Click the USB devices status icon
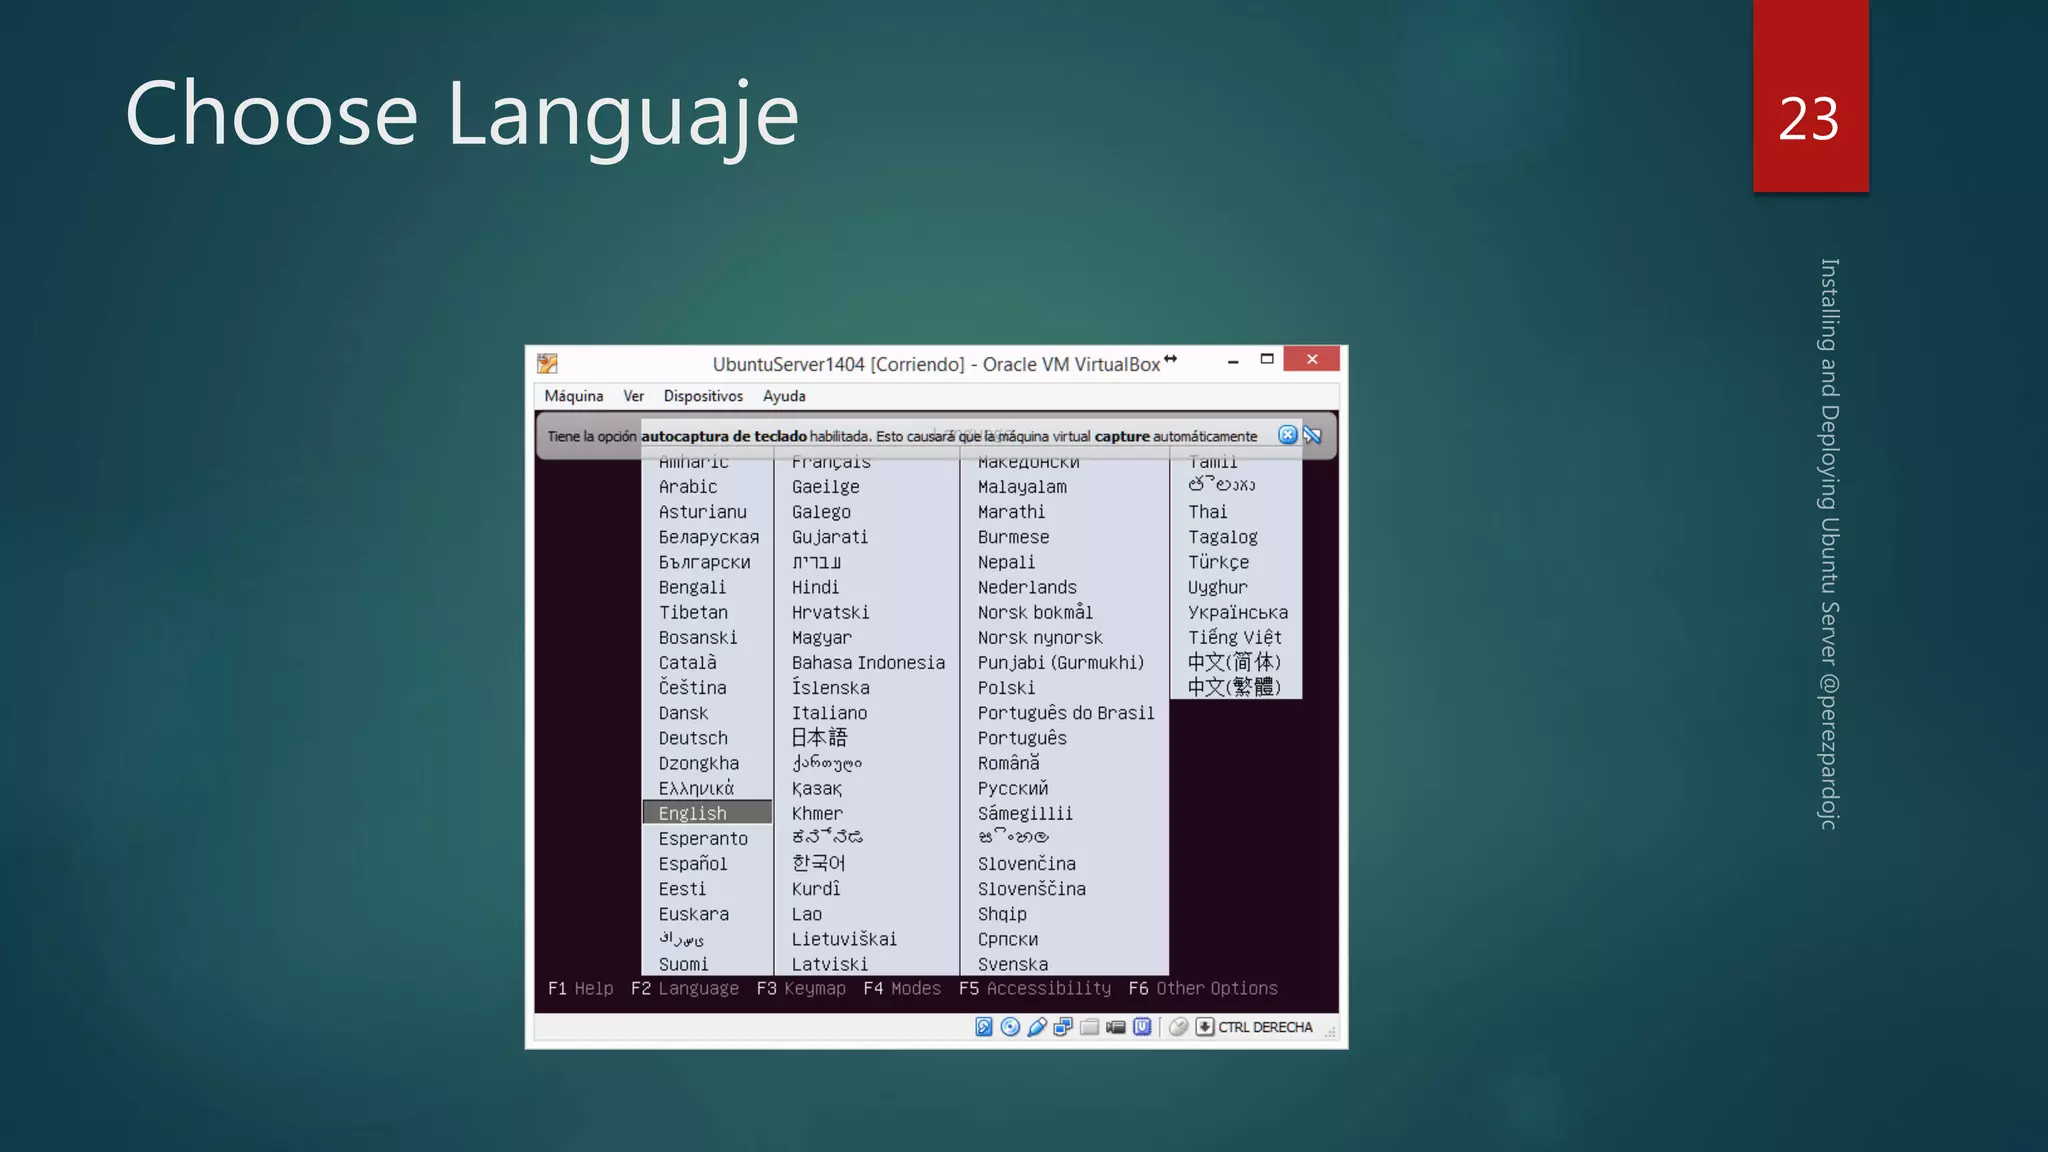Viewport: 2048px width, 1152px height. [1037, 1027]
